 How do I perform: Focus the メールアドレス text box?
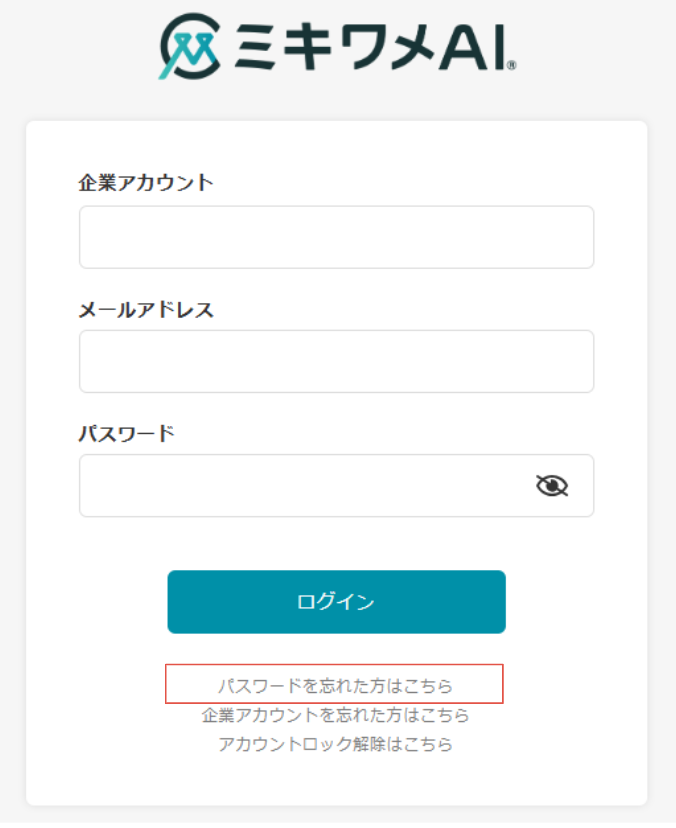tap(337, 361)
